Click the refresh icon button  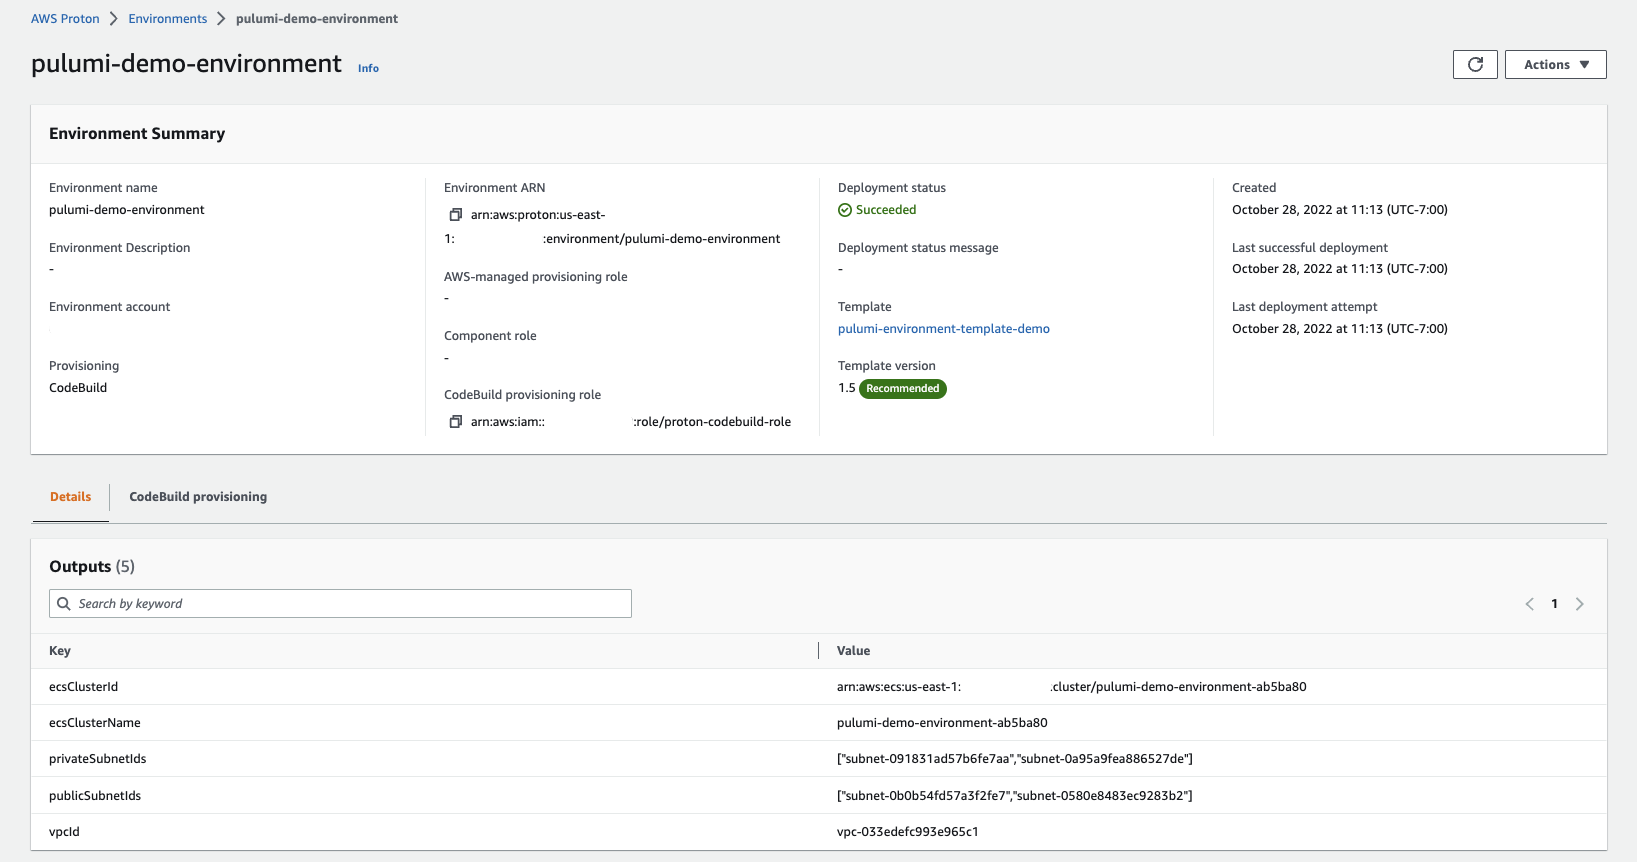tap(1475, 64)
